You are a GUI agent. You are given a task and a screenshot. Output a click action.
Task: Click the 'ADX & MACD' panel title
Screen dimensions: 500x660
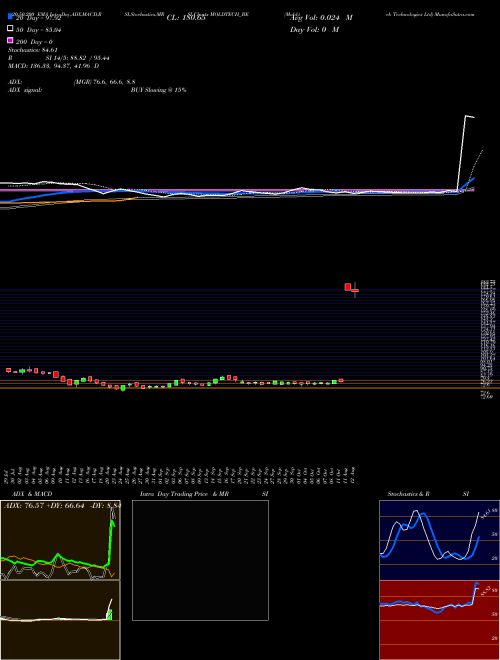pos(32,494)
